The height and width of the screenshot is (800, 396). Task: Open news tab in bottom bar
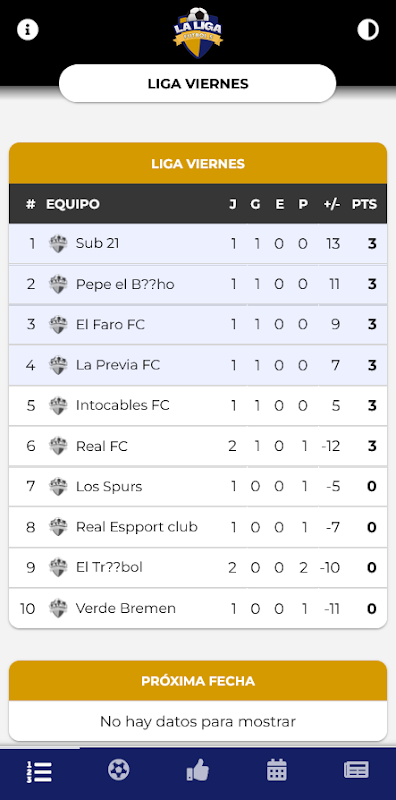[x=356, y=769]
